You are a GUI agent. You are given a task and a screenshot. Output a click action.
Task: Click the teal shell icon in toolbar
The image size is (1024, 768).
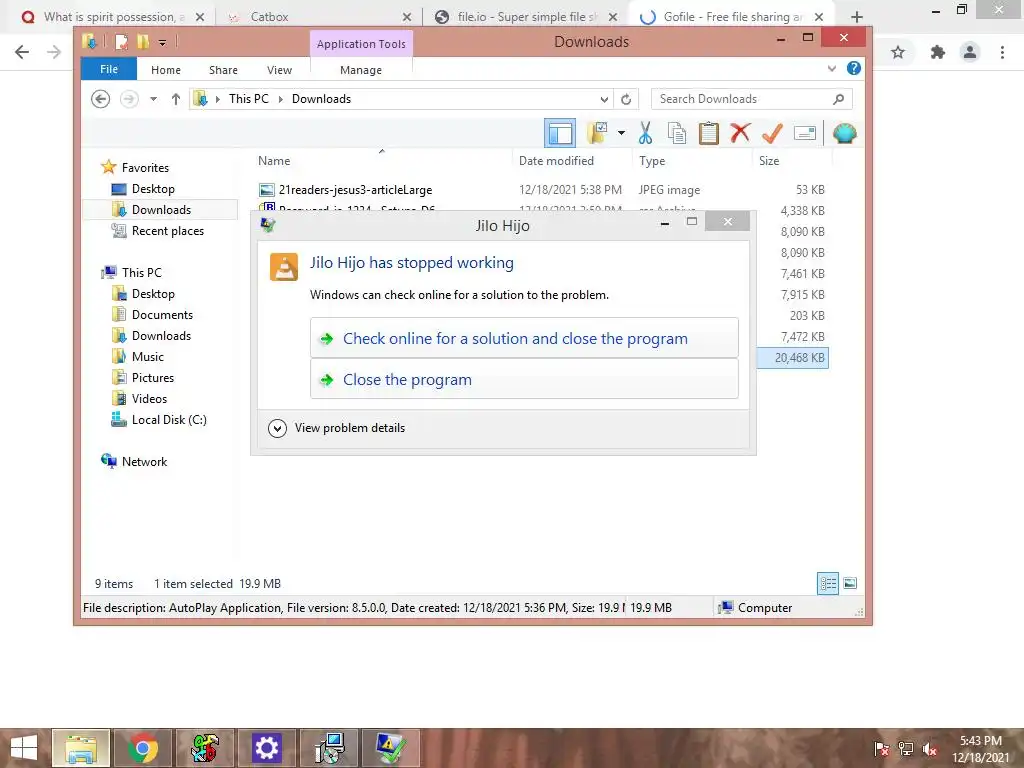[844, 133]
